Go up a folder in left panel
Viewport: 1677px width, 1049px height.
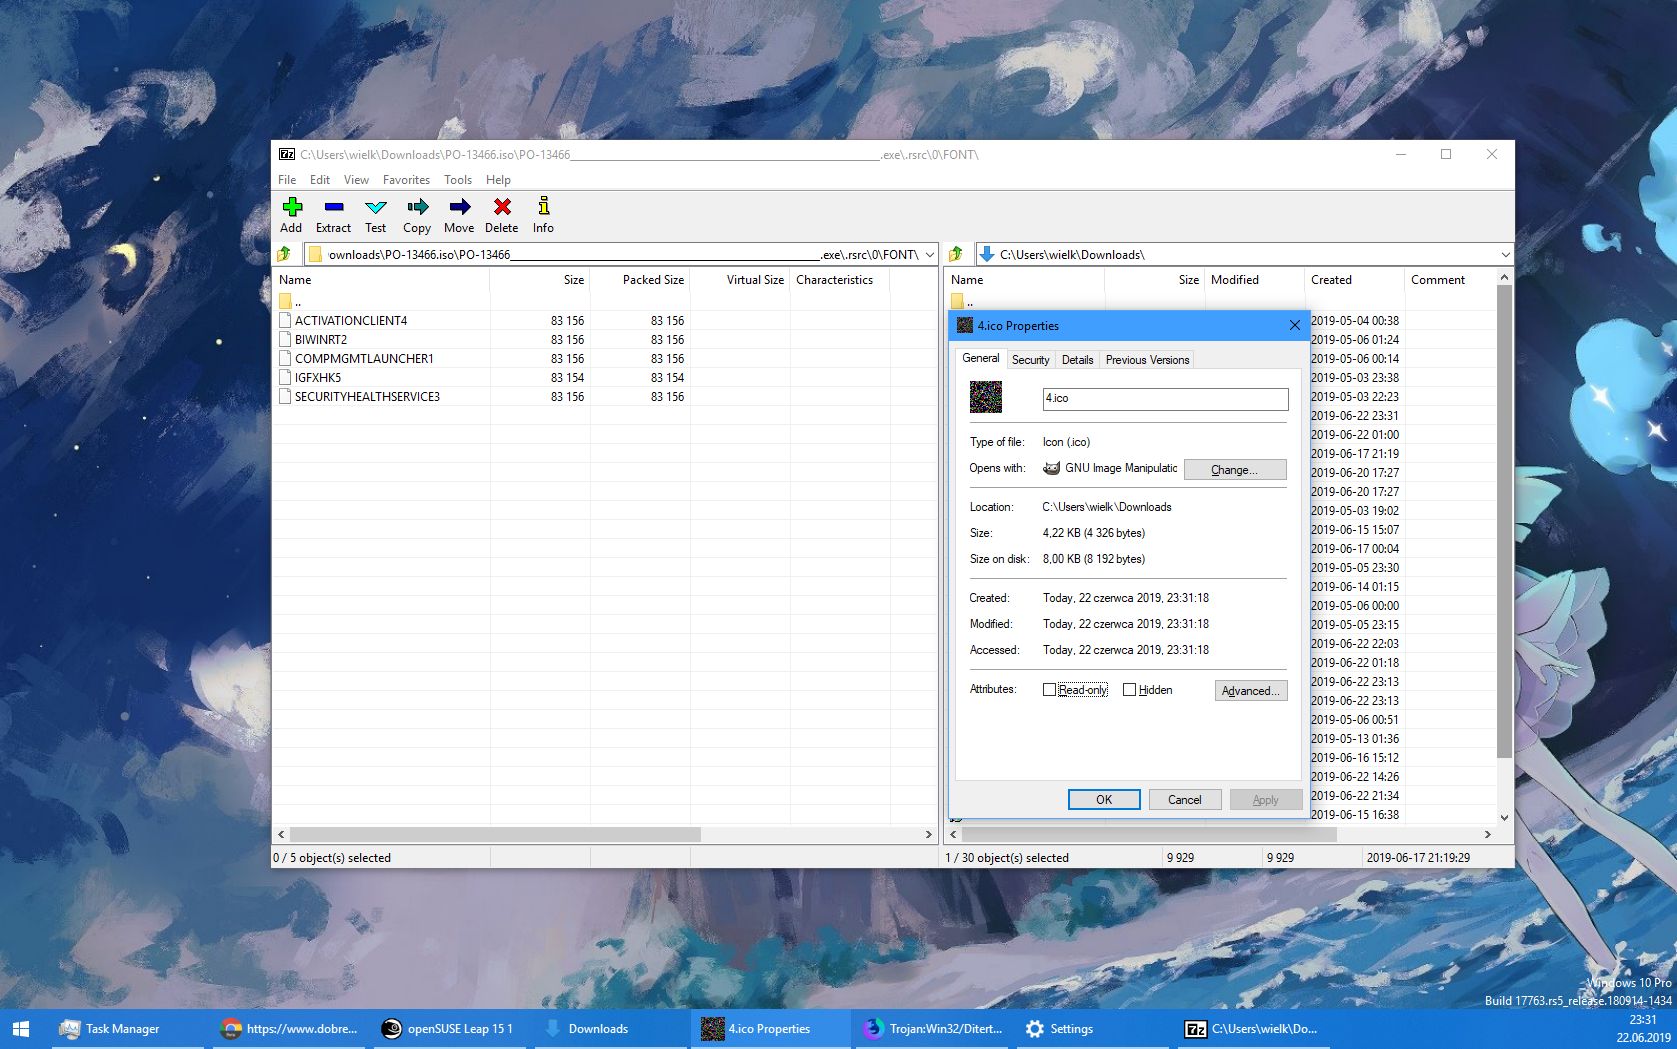[284, 254]
